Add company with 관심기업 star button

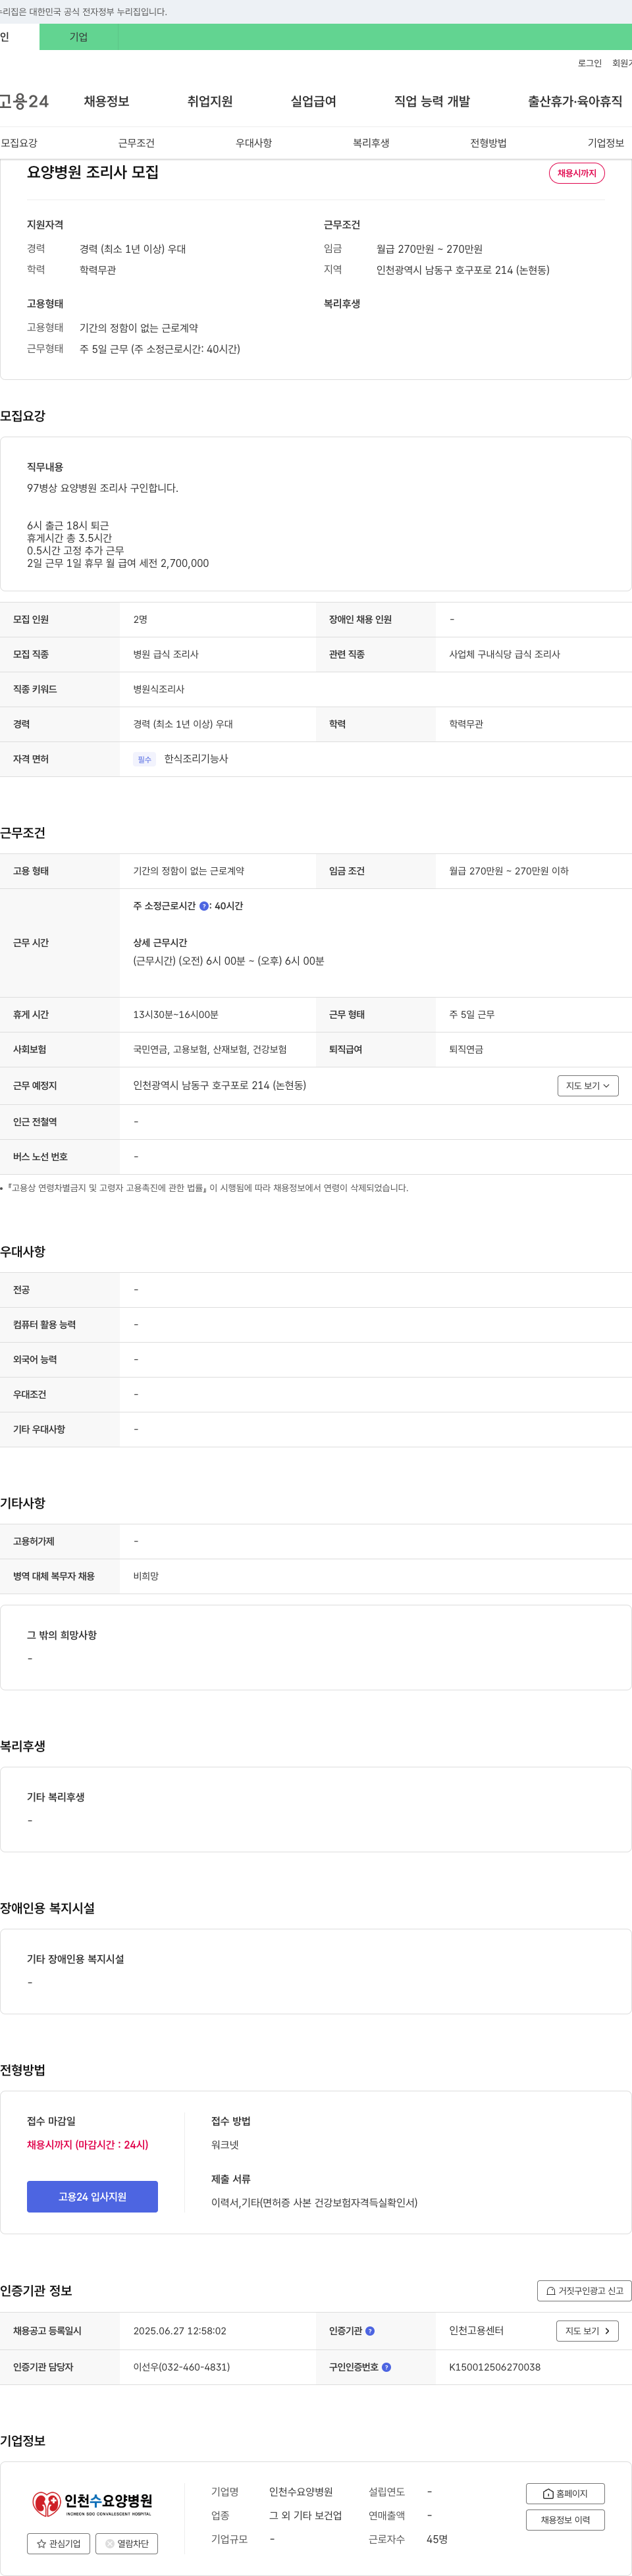click(x=58, y=2543)
